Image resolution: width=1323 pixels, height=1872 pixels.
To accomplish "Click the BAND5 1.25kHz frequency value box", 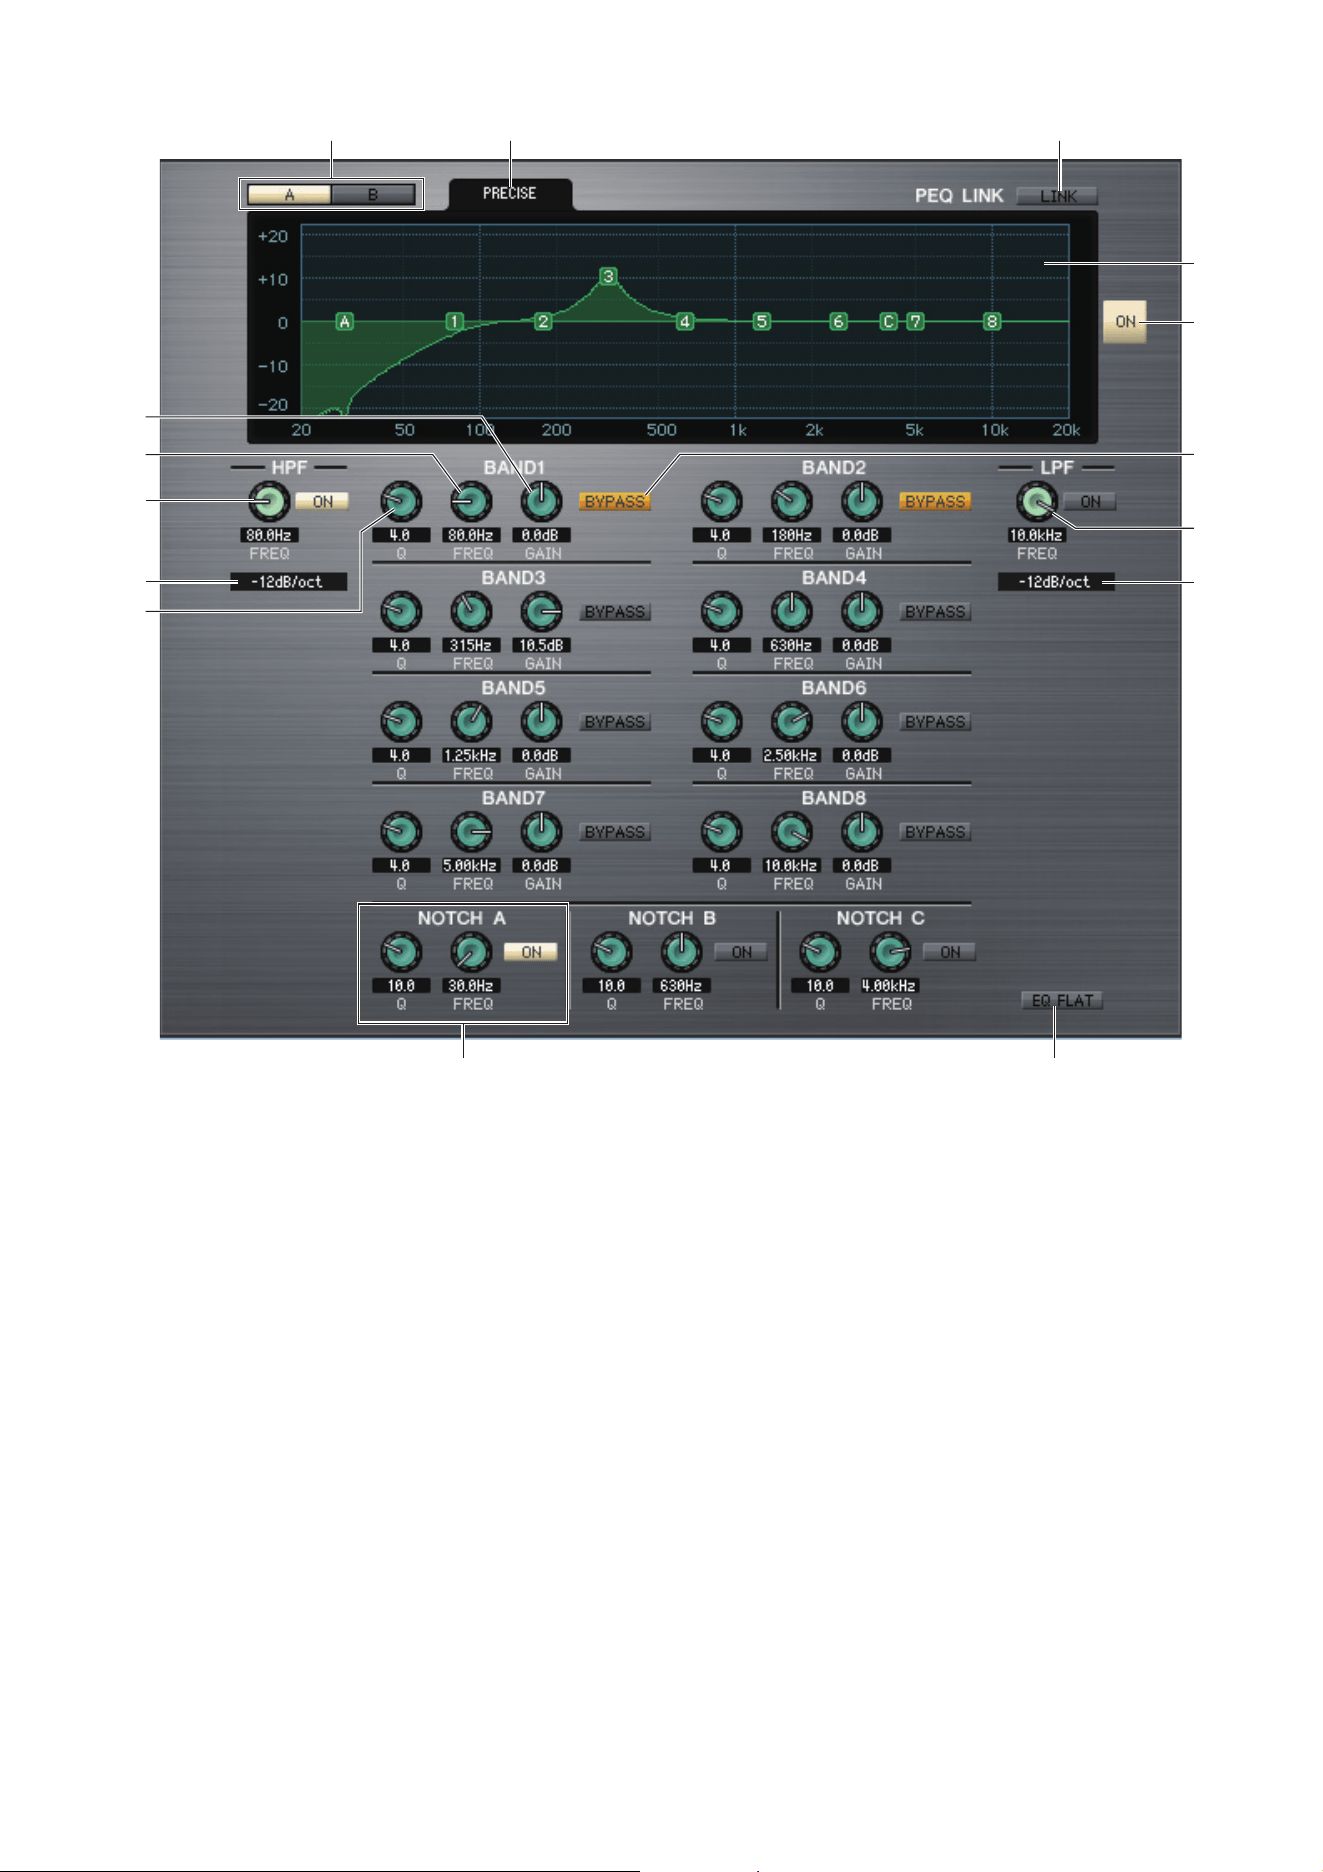I will point(471,755).
